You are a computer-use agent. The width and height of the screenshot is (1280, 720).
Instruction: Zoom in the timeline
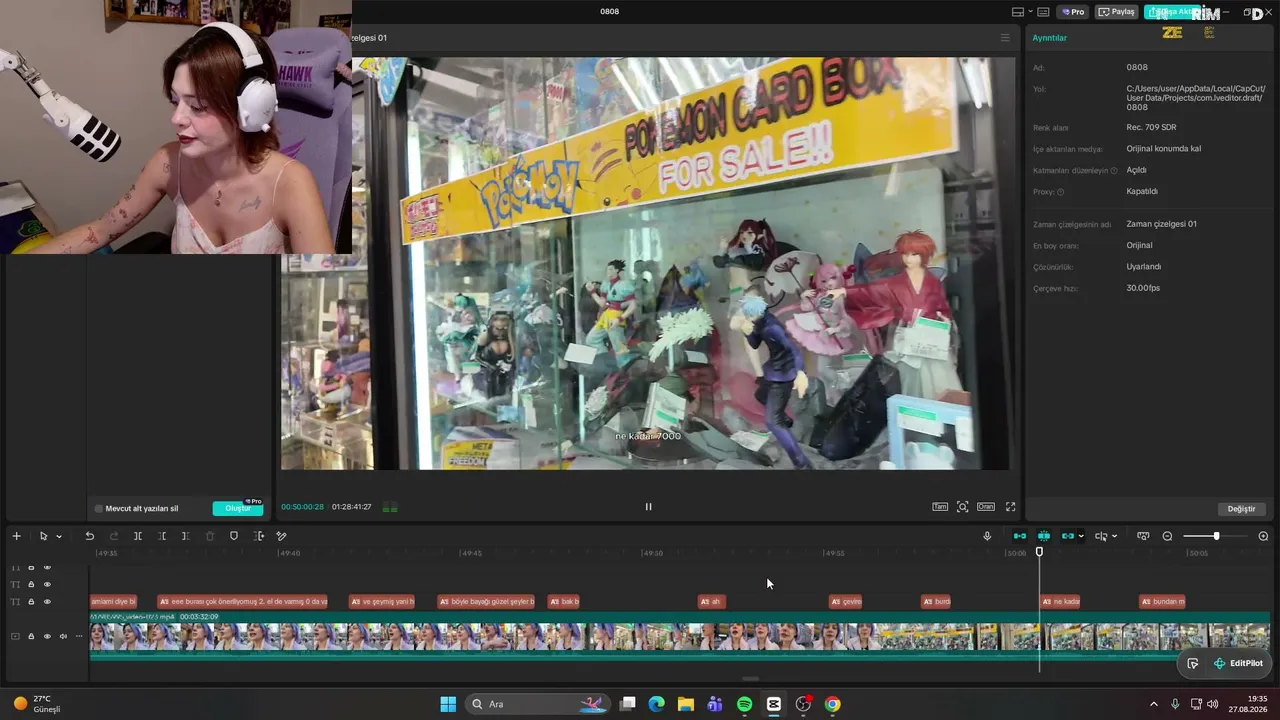click(x=1263, y=536)
